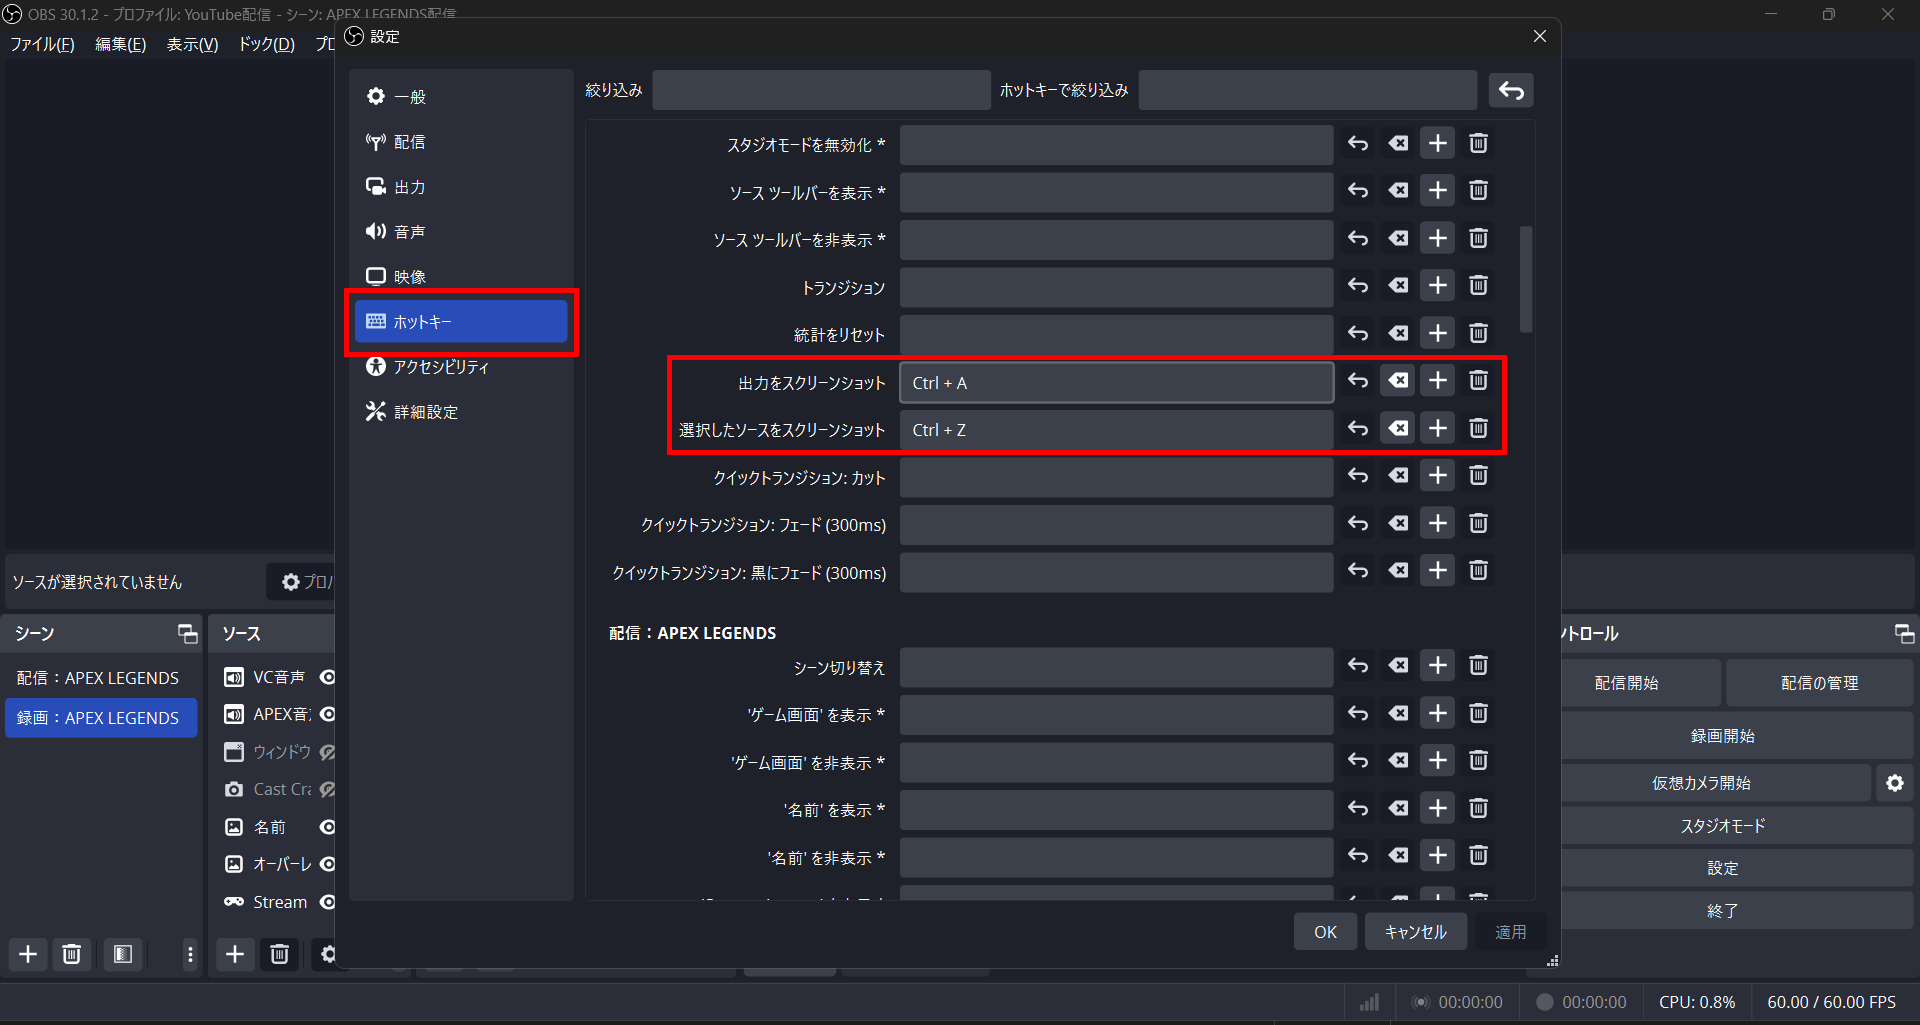Delete the 'ゲーム画面' を非表示 hotkey
This screenshot has height=1025, width=1920.
click(x=1478, y=761)
